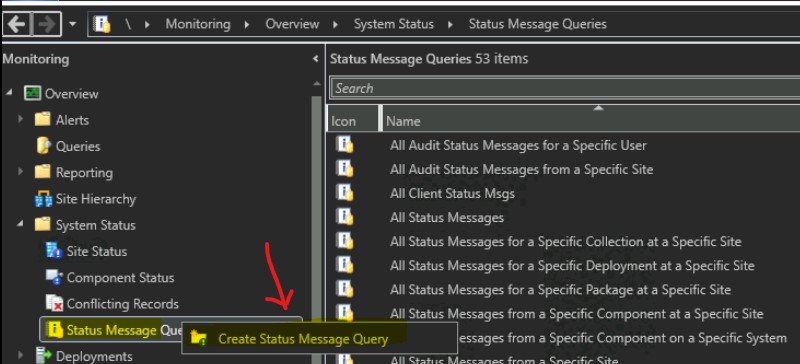
Task: Select Status Message Queries in the breadcrumb
Action: click(x=538, y=24)
